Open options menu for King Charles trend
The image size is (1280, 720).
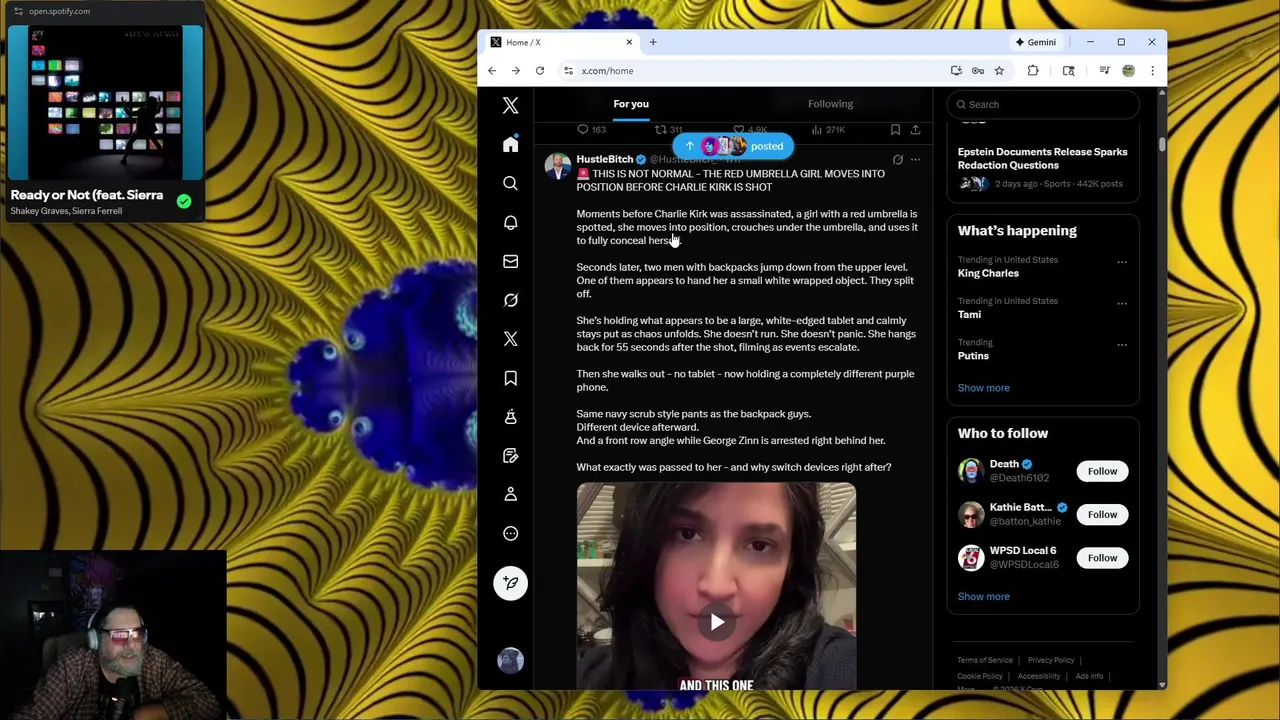(x=1122, y=262)
